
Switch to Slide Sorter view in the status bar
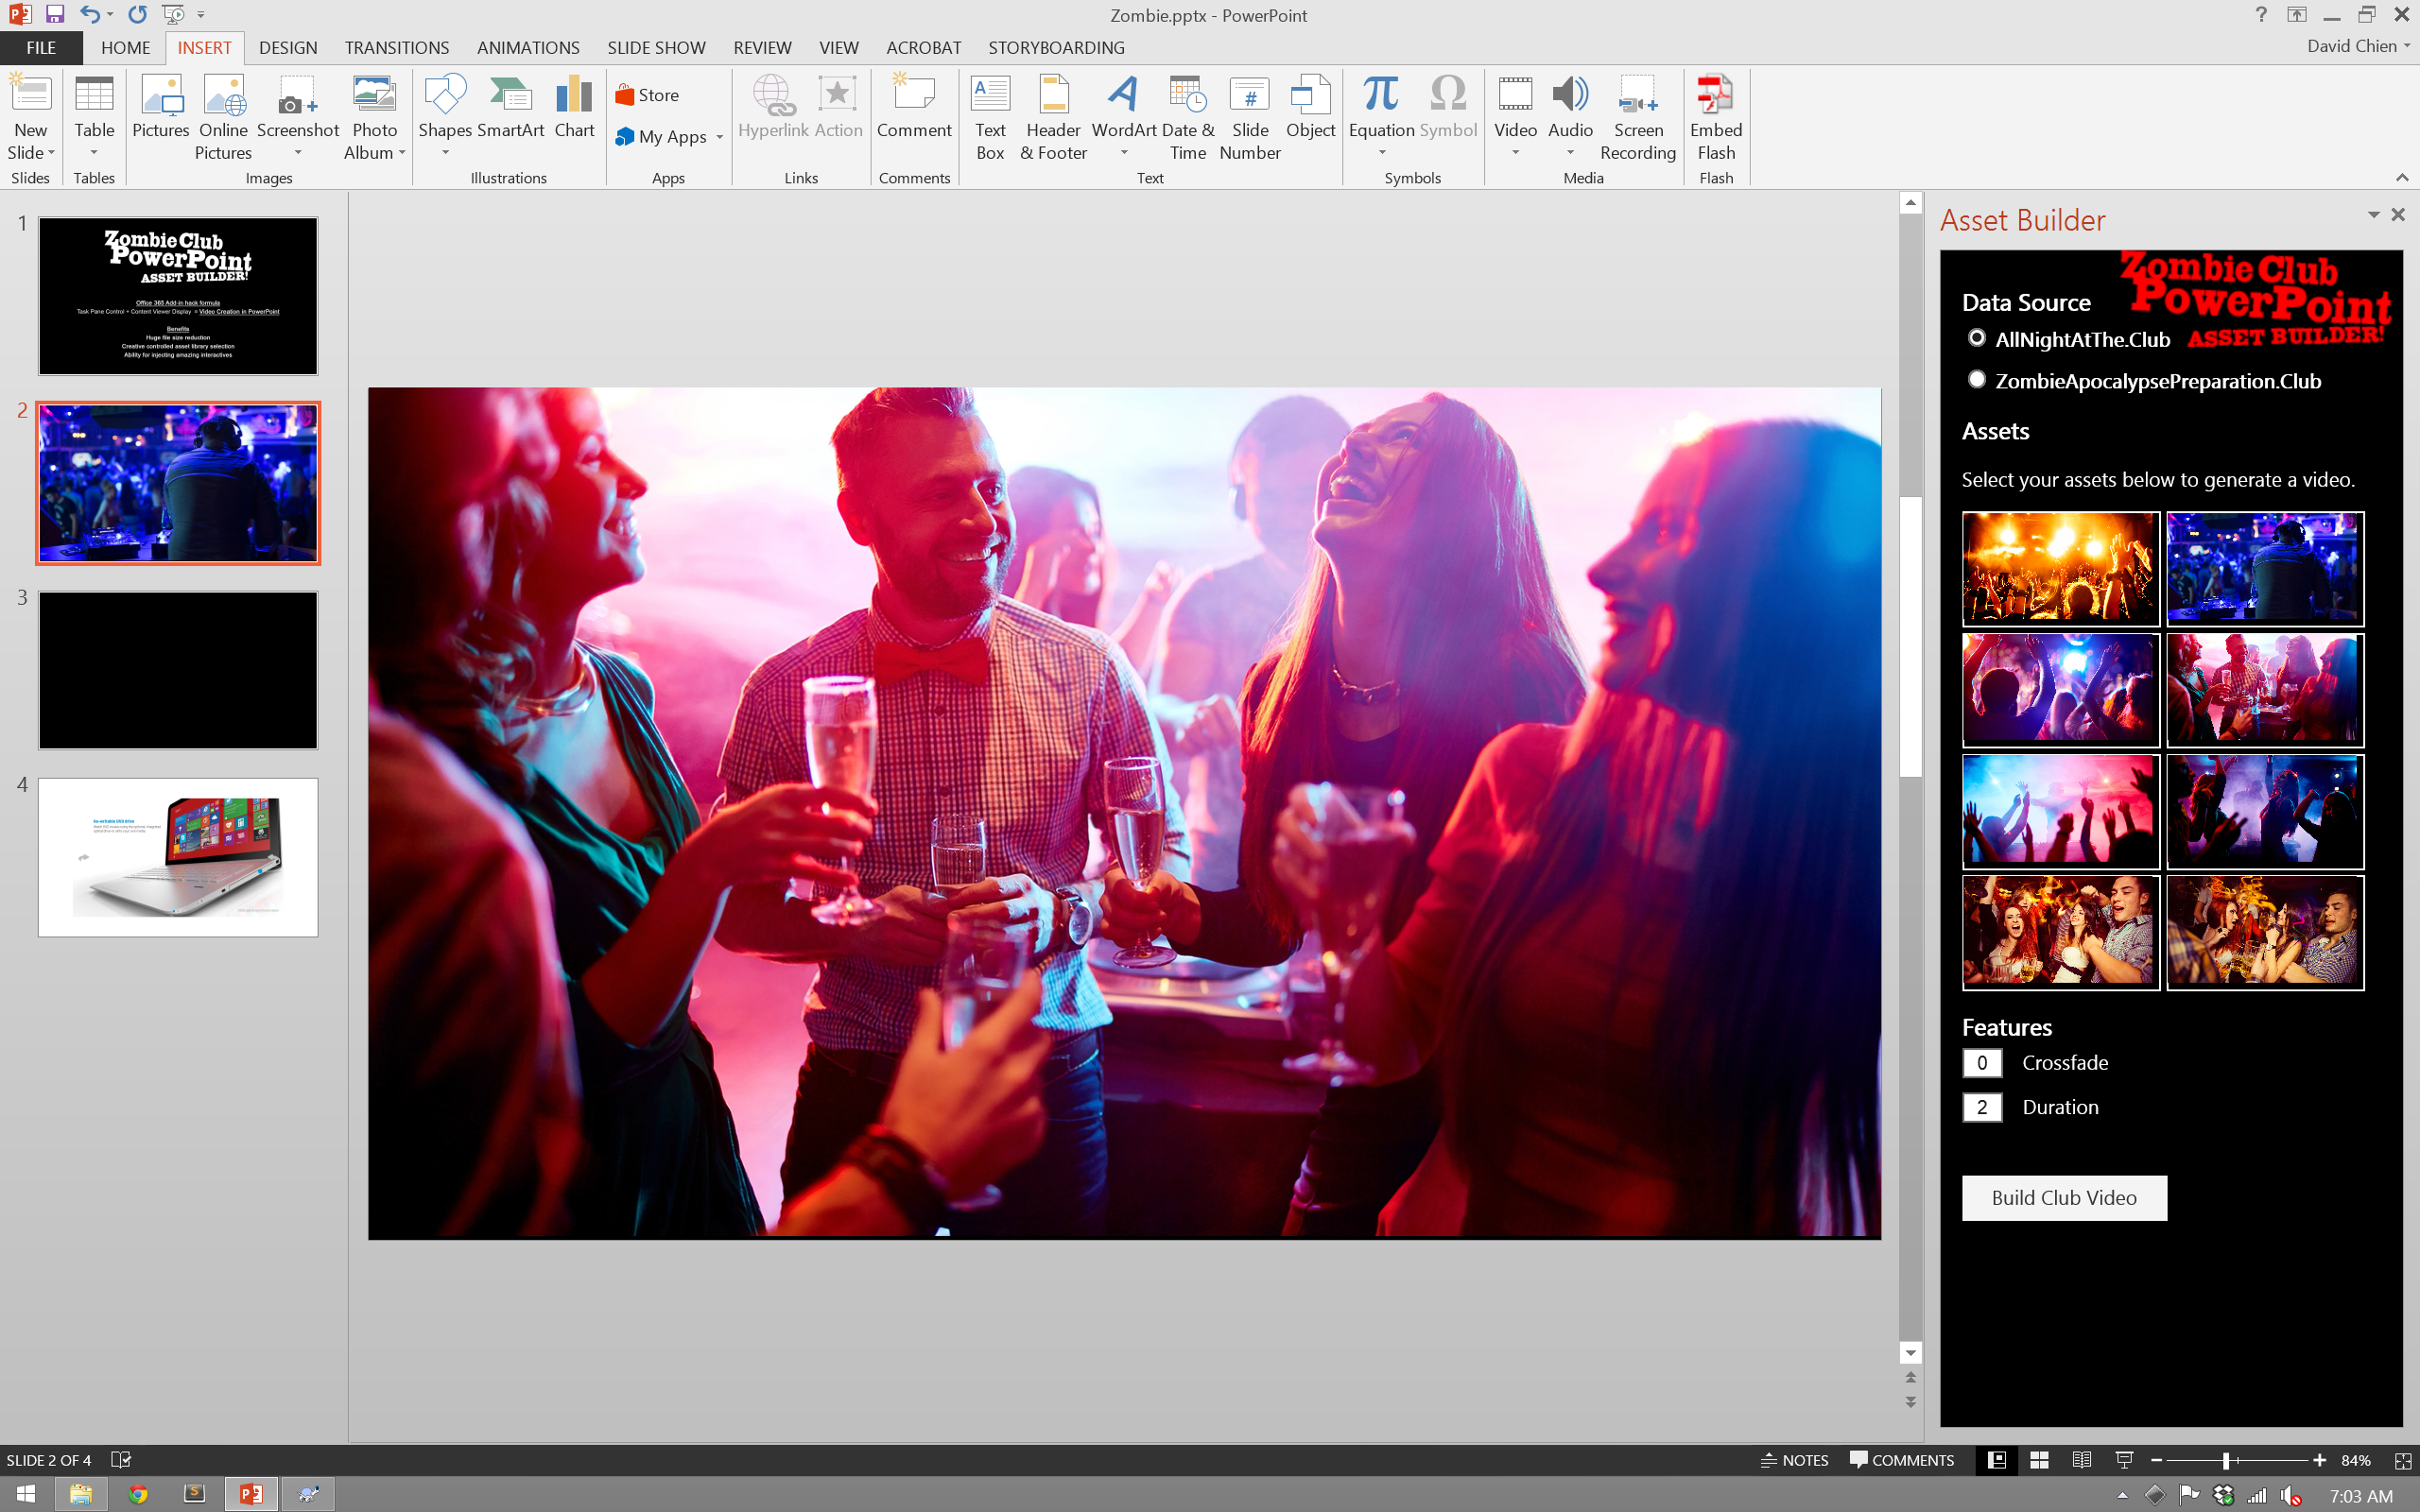point(2039,1460)
